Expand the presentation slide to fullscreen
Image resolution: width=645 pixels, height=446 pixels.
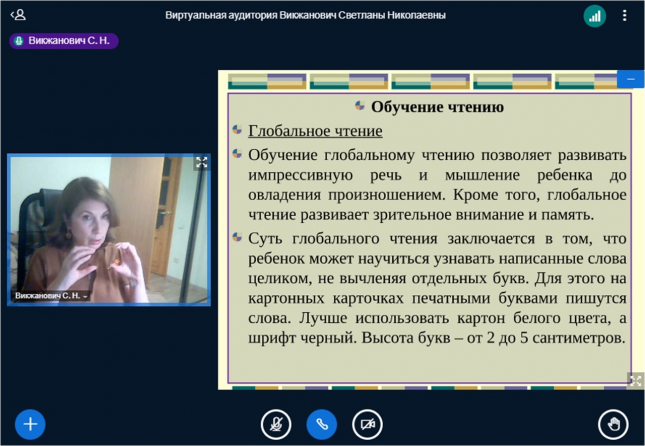[636, 381]
